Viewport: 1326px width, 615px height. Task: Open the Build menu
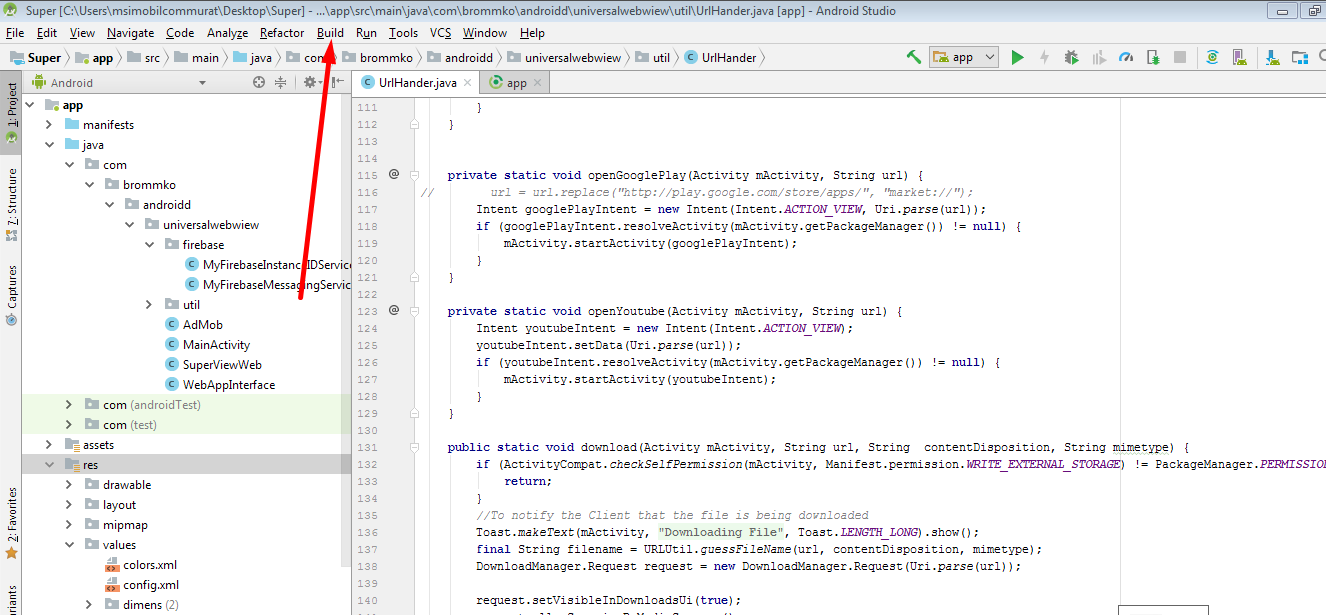[x=330, y=33]
